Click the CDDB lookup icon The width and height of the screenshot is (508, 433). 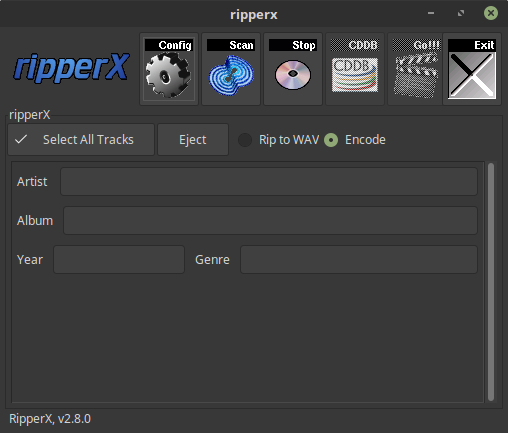[x=355, y=69]
